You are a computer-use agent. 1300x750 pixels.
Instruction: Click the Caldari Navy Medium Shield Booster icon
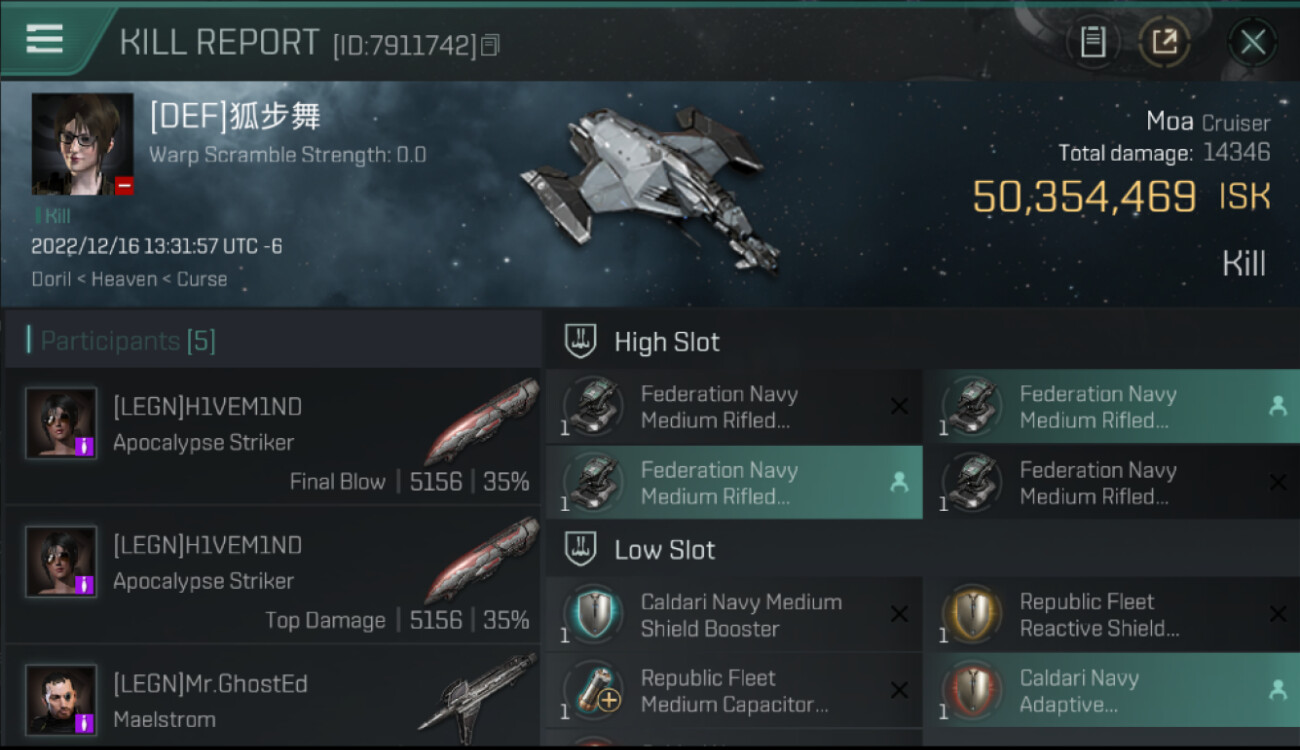594,615
